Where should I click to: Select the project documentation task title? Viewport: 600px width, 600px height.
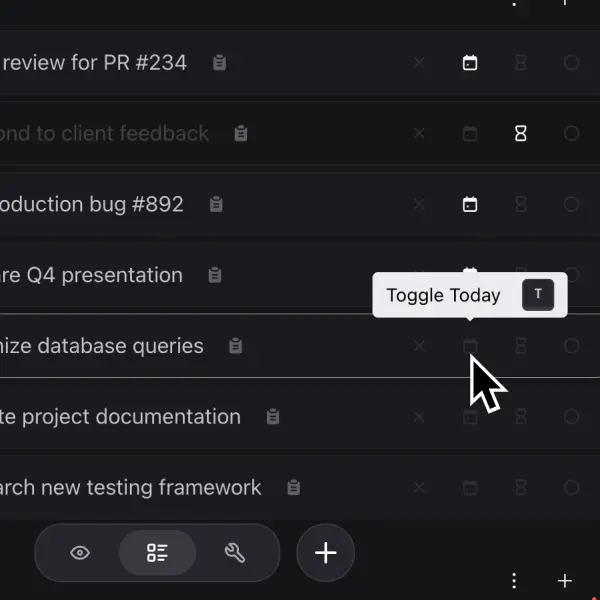120,417
